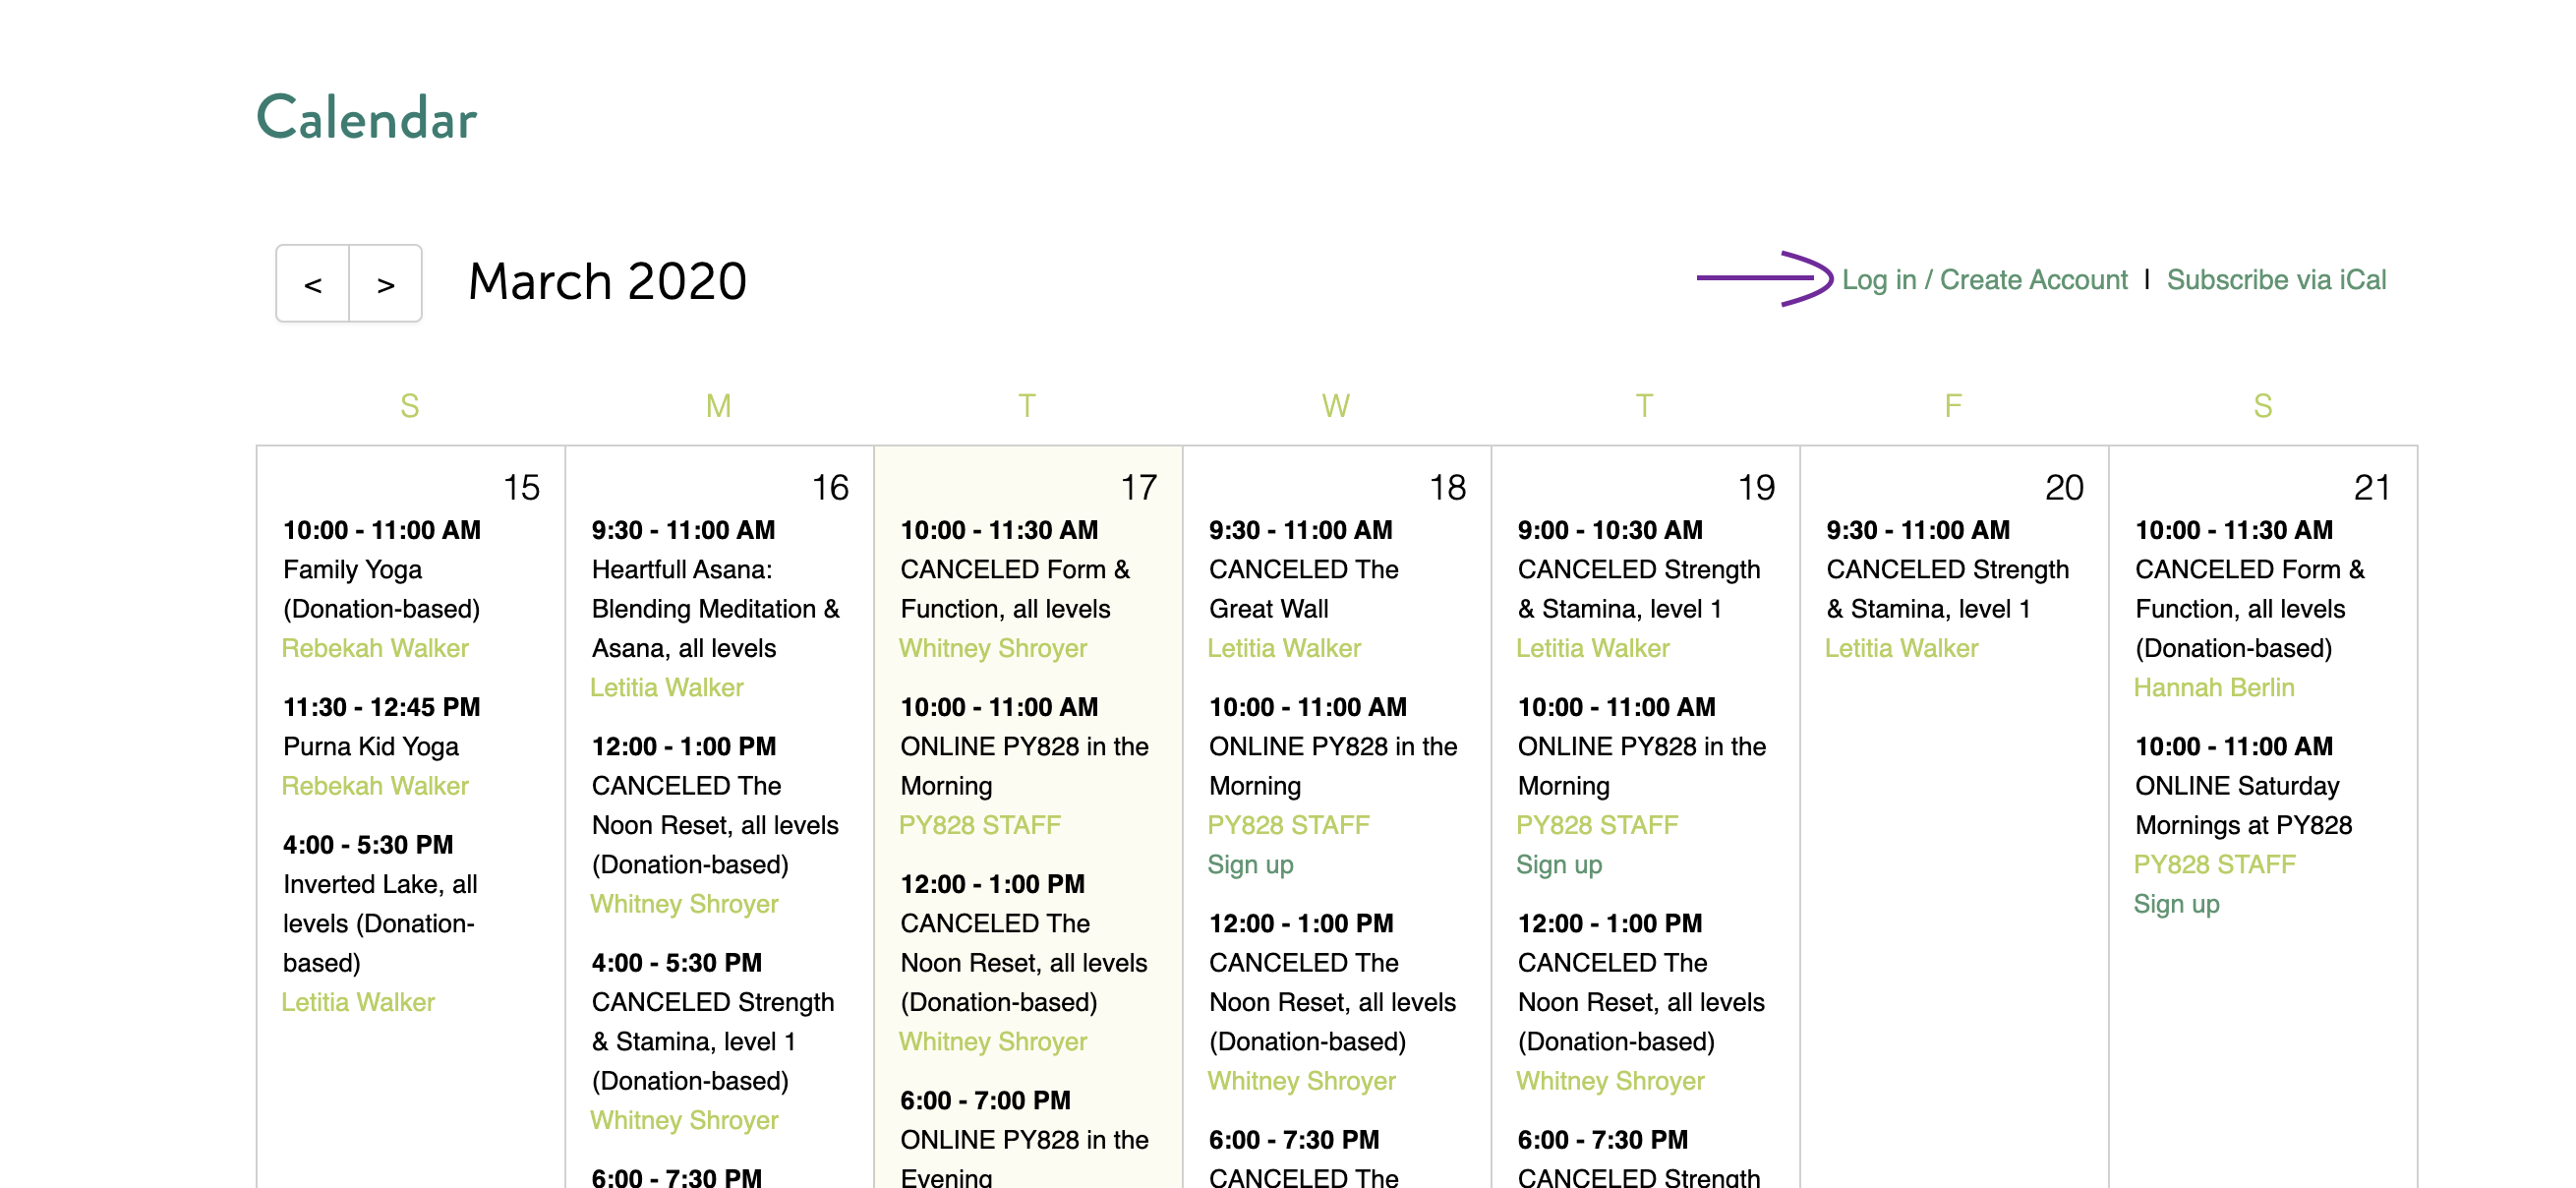
Task: Open Hannah Berlin instructor link
Action: click(2214, 687)
